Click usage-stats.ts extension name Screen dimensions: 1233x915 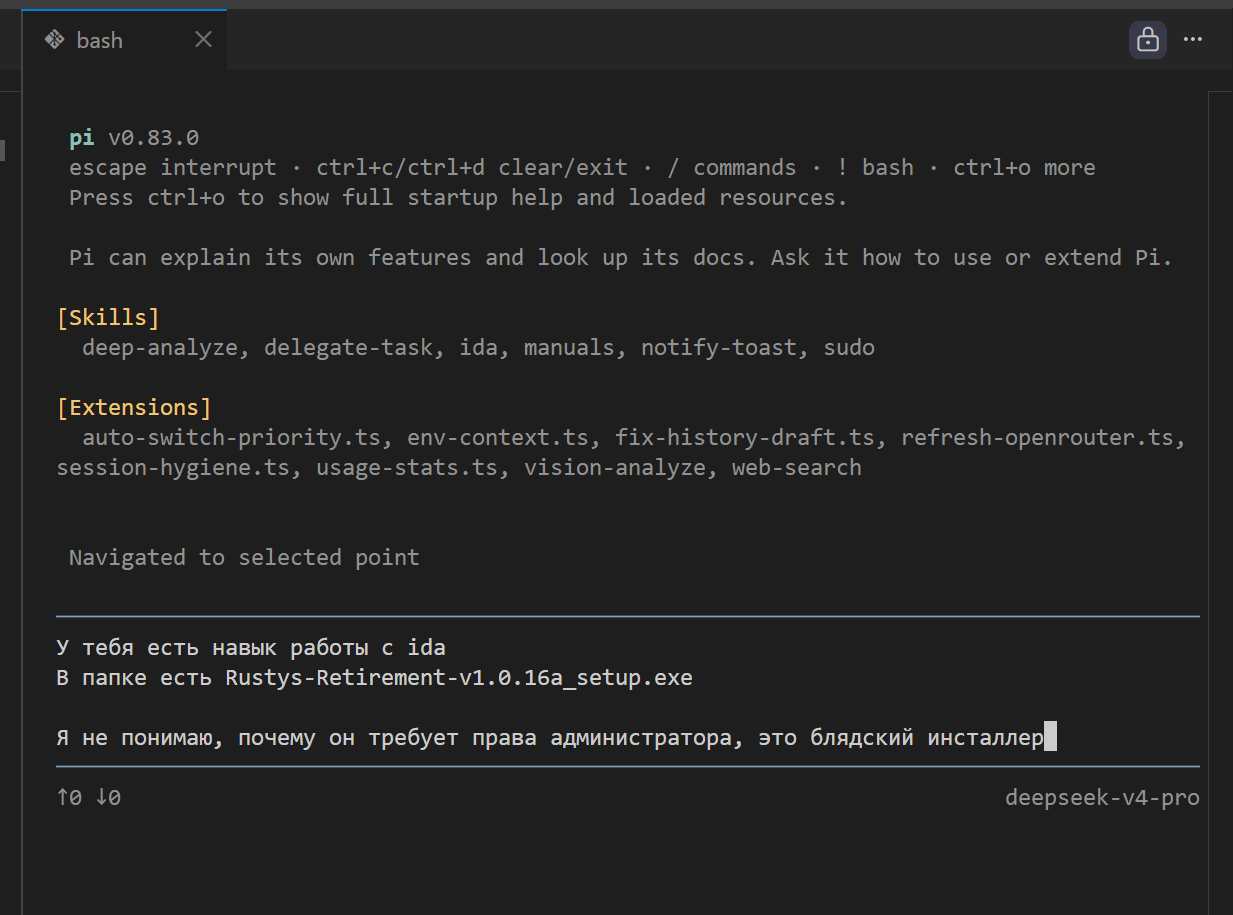pos(407,467)
